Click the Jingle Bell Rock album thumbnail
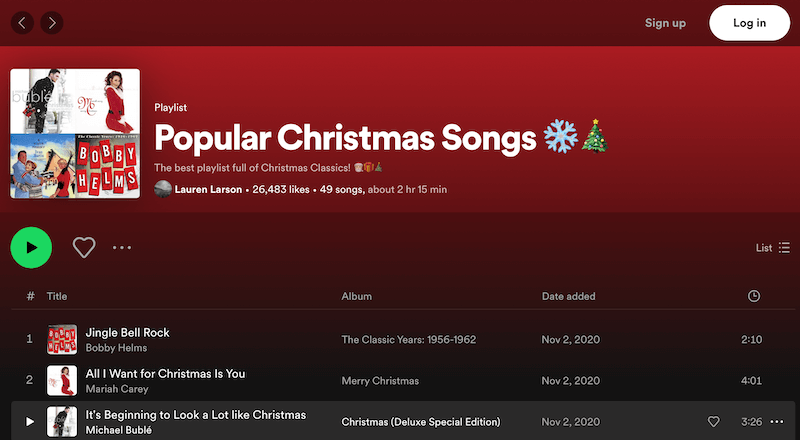This screenshot has width=800, height=440. coord(62,340)
